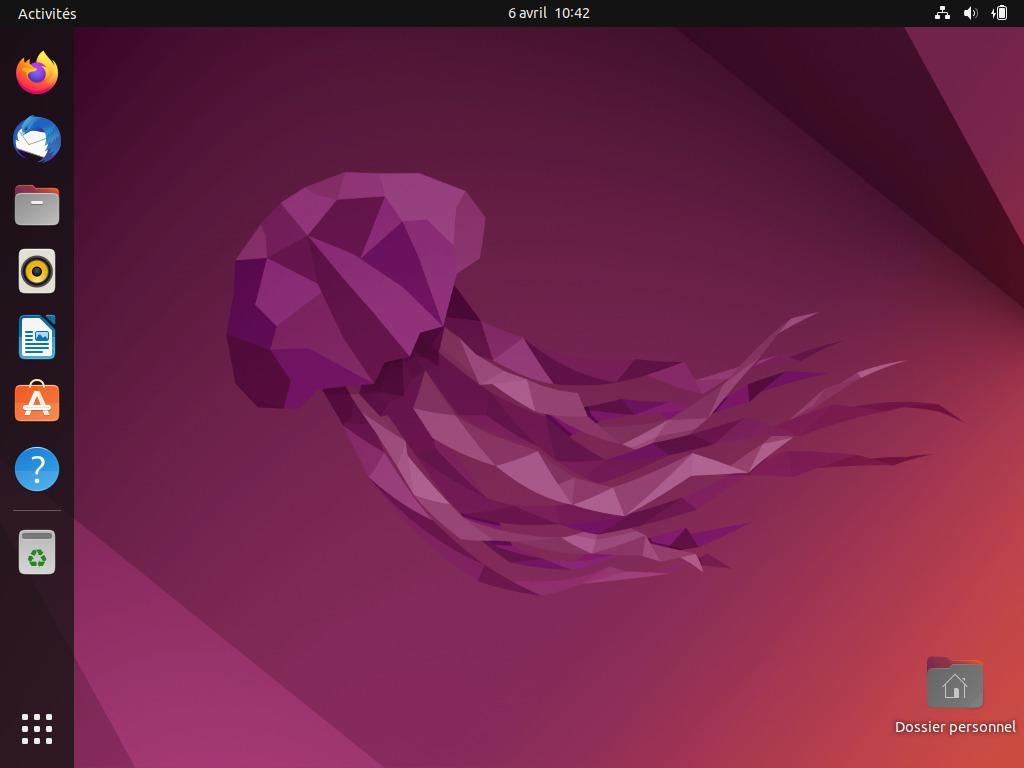Open the Thunderbird mail client
The image size is (1024, 768).
click(37, 139)
